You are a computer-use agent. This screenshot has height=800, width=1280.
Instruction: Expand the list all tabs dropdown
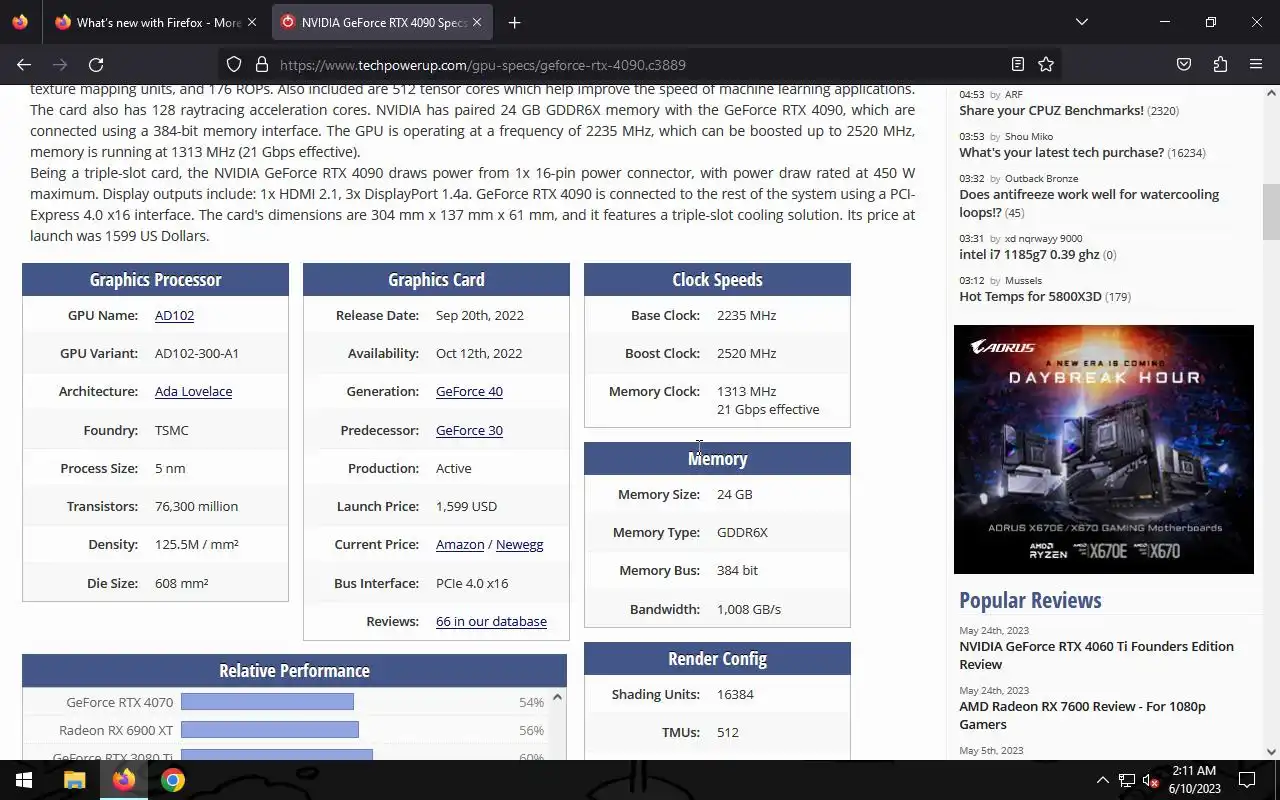tap(1082, 22)
